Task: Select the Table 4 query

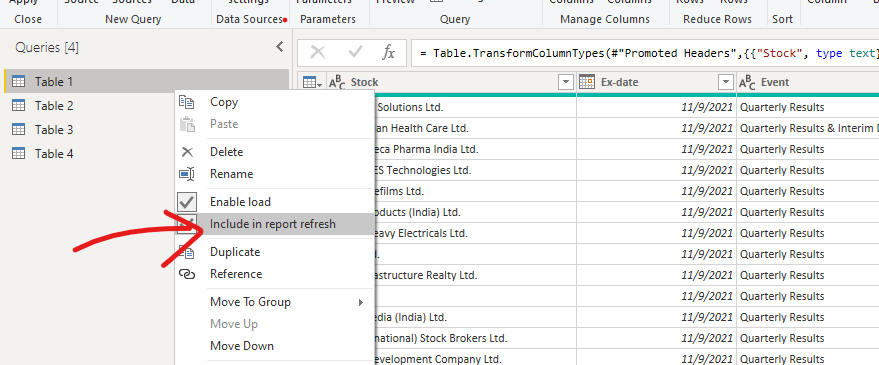Action: (54, 154)
